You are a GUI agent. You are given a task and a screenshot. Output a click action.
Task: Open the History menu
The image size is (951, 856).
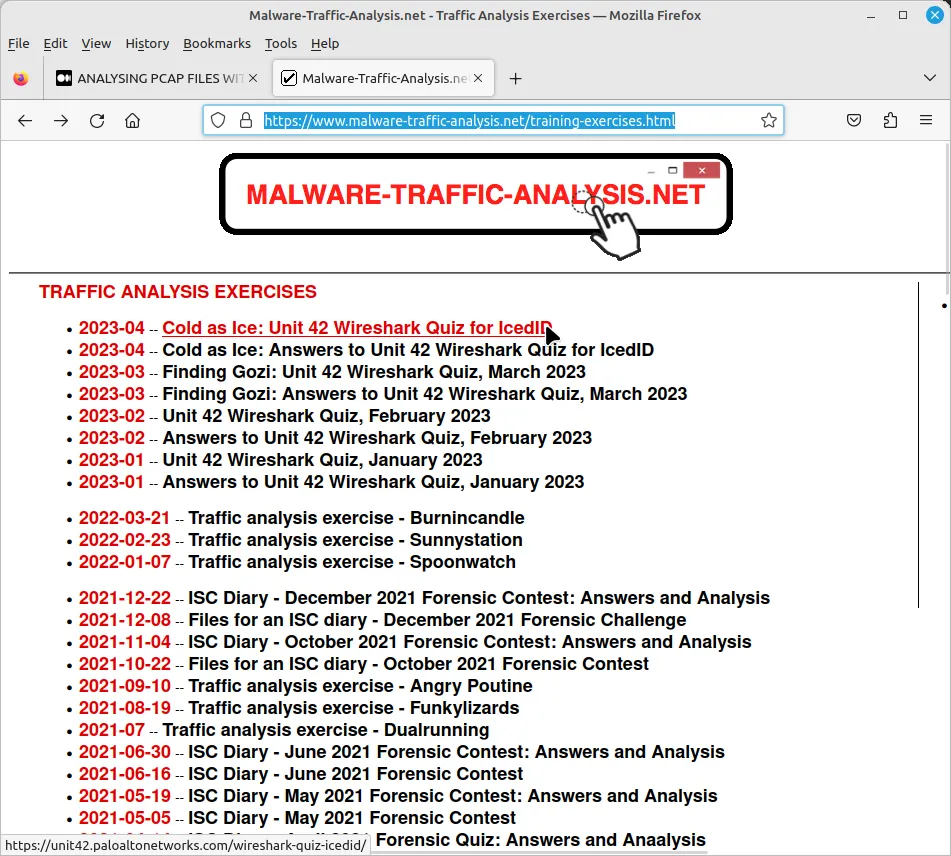click(147, 44)
